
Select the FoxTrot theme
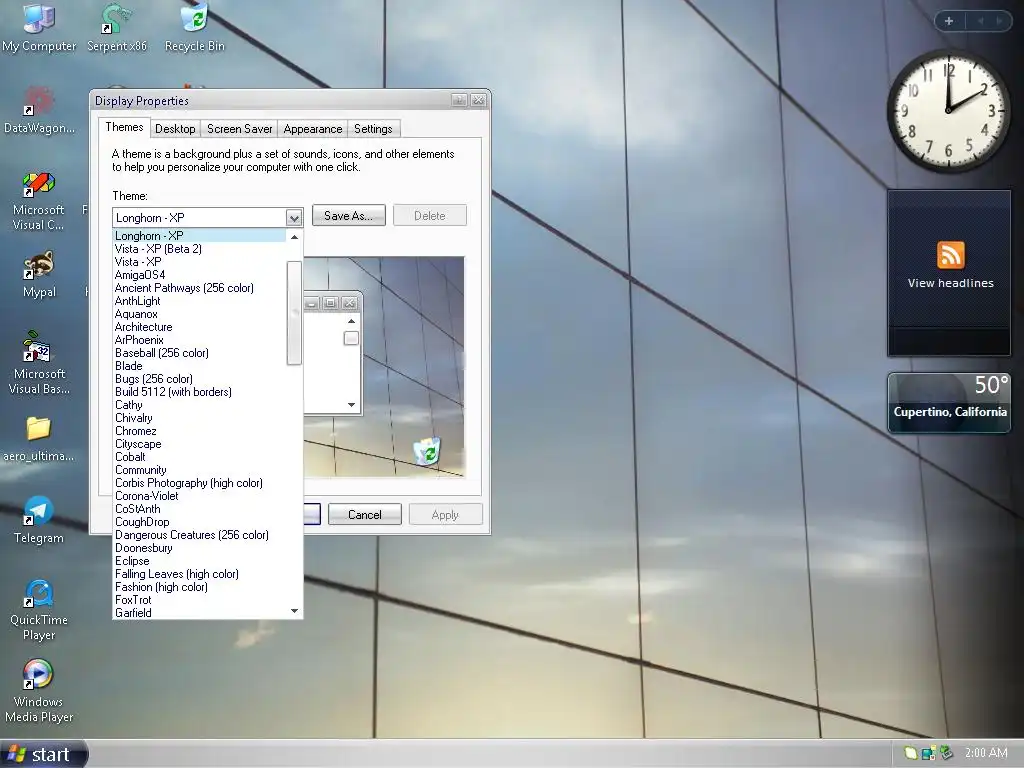coord(199,600)
